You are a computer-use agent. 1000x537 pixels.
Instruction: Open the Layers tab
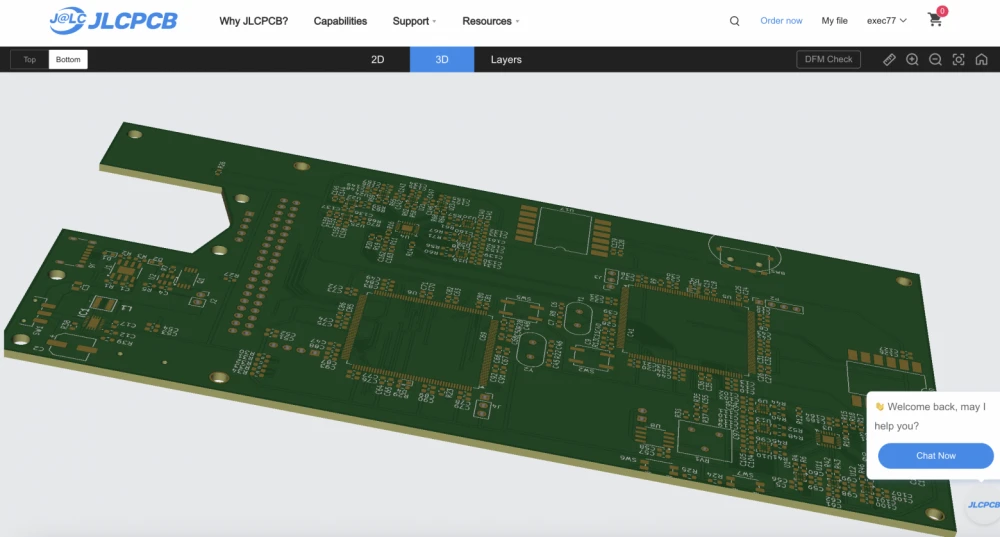tap(506, 60)
